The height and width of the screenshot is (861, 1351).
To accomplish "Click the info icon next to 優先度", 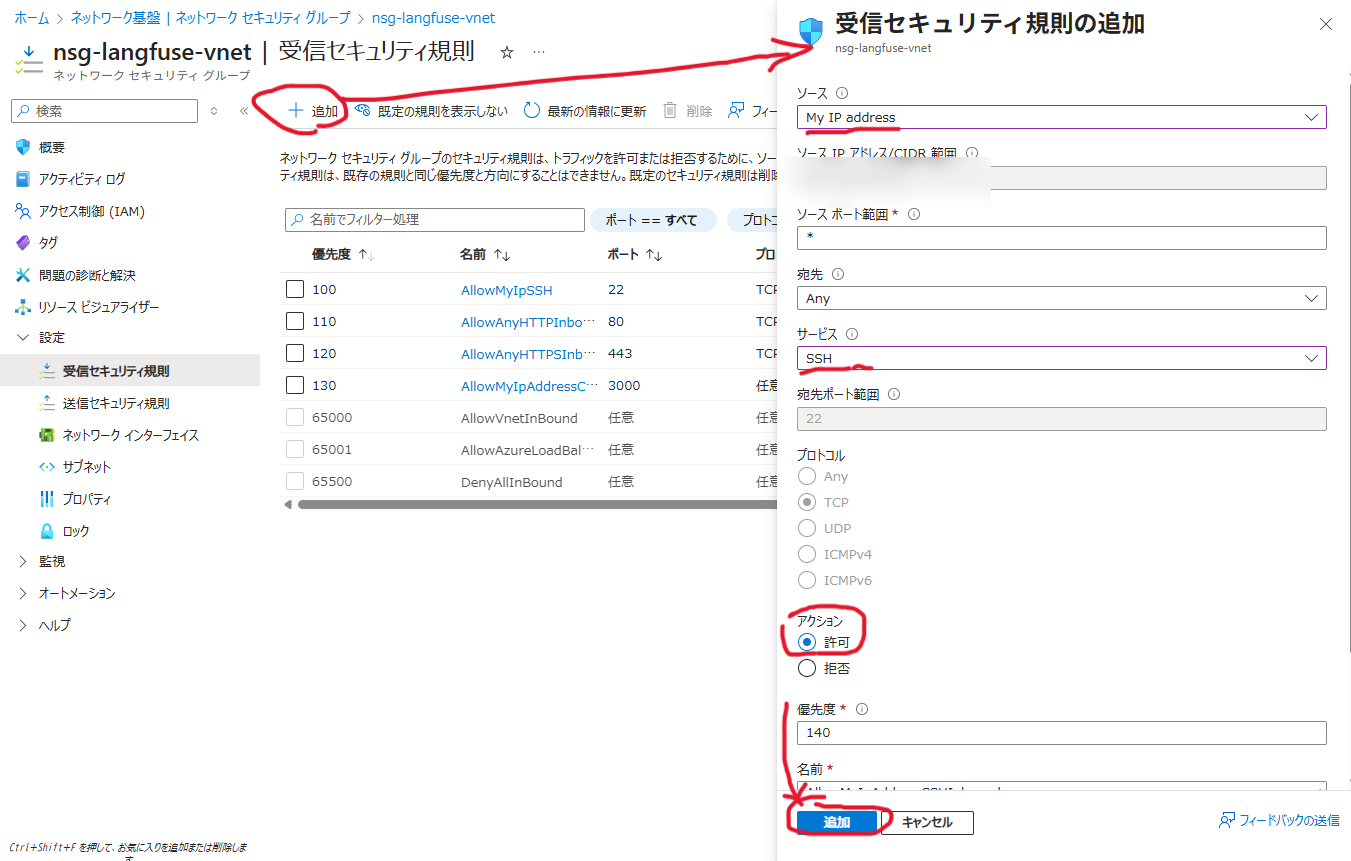I will 862,709.
